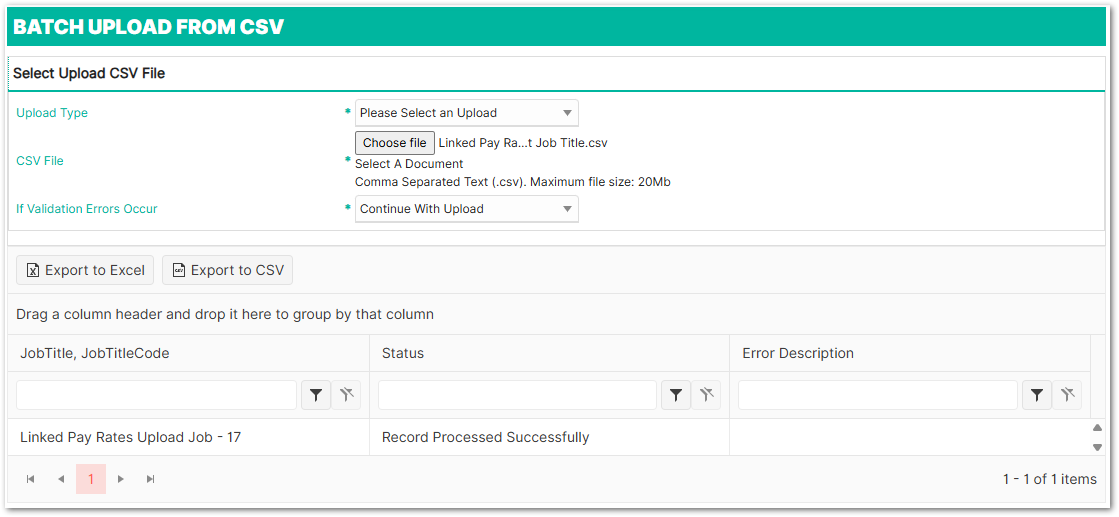Select page 1 in the pager
Image resolution: width=1119 pixels, height=517 pixels.
click(91, 479)
